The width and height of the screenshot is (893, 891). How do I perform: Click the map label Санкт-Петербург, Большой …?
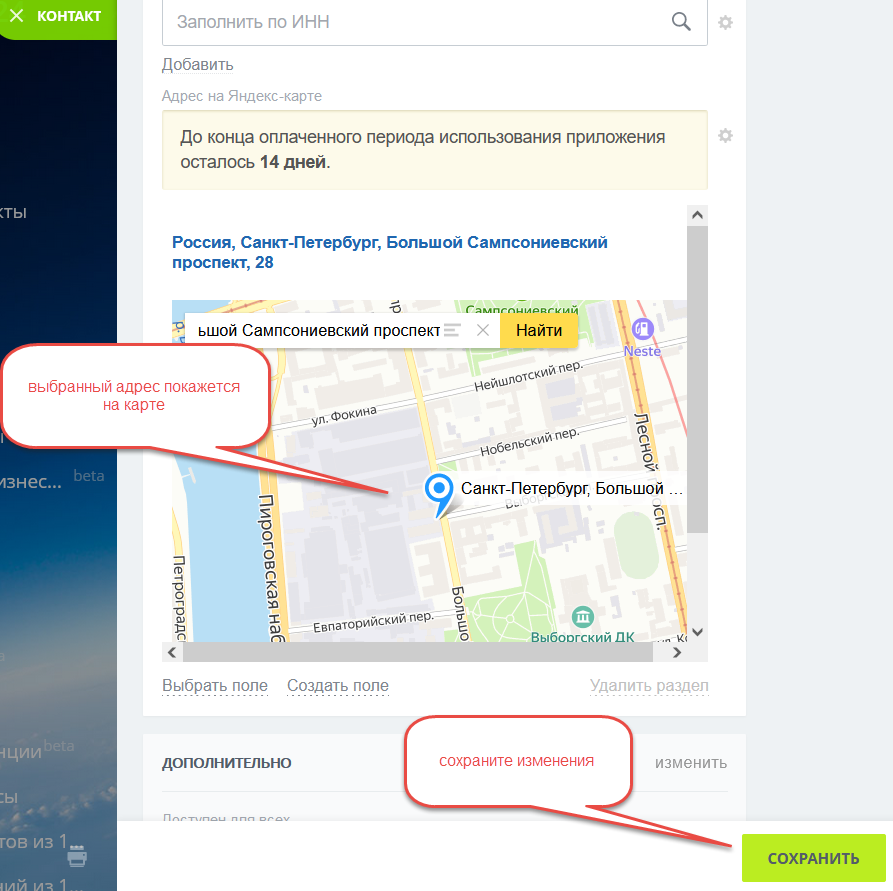coord(572,488)
